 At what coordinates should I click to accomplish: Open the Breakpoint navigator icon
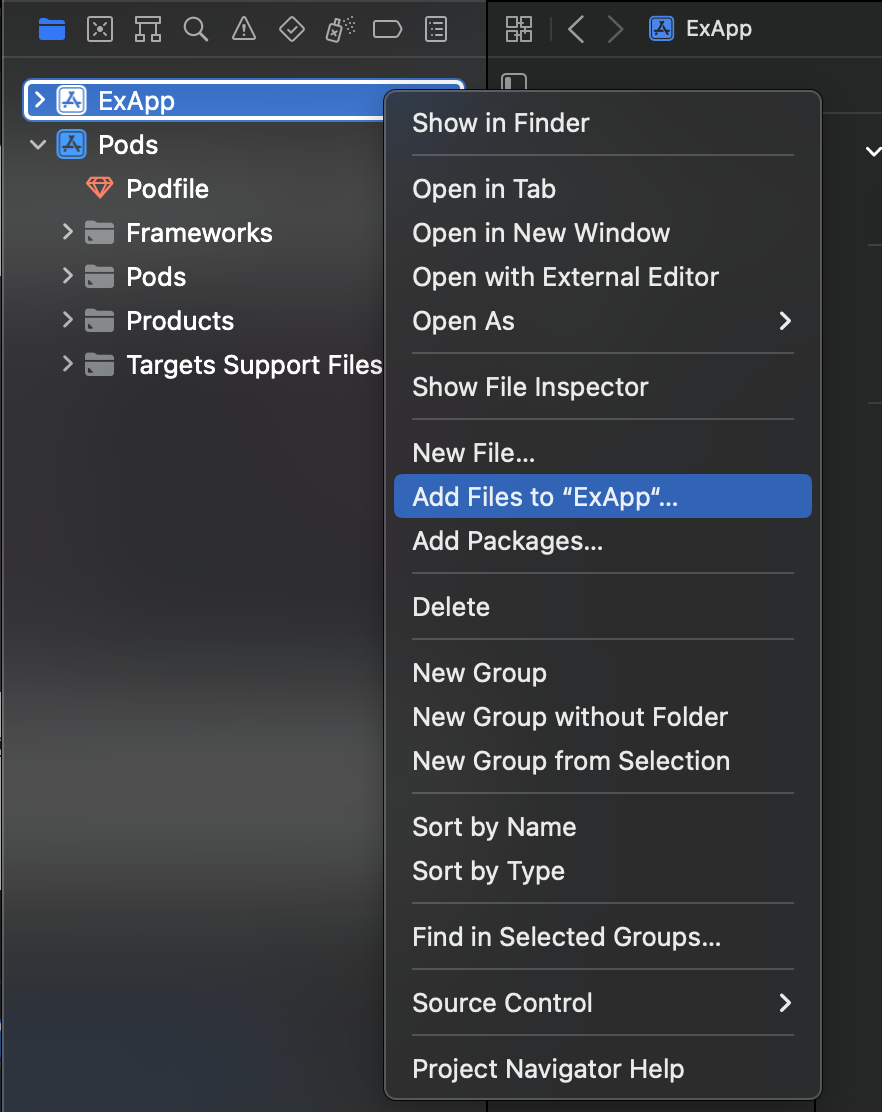pos(387,29)
